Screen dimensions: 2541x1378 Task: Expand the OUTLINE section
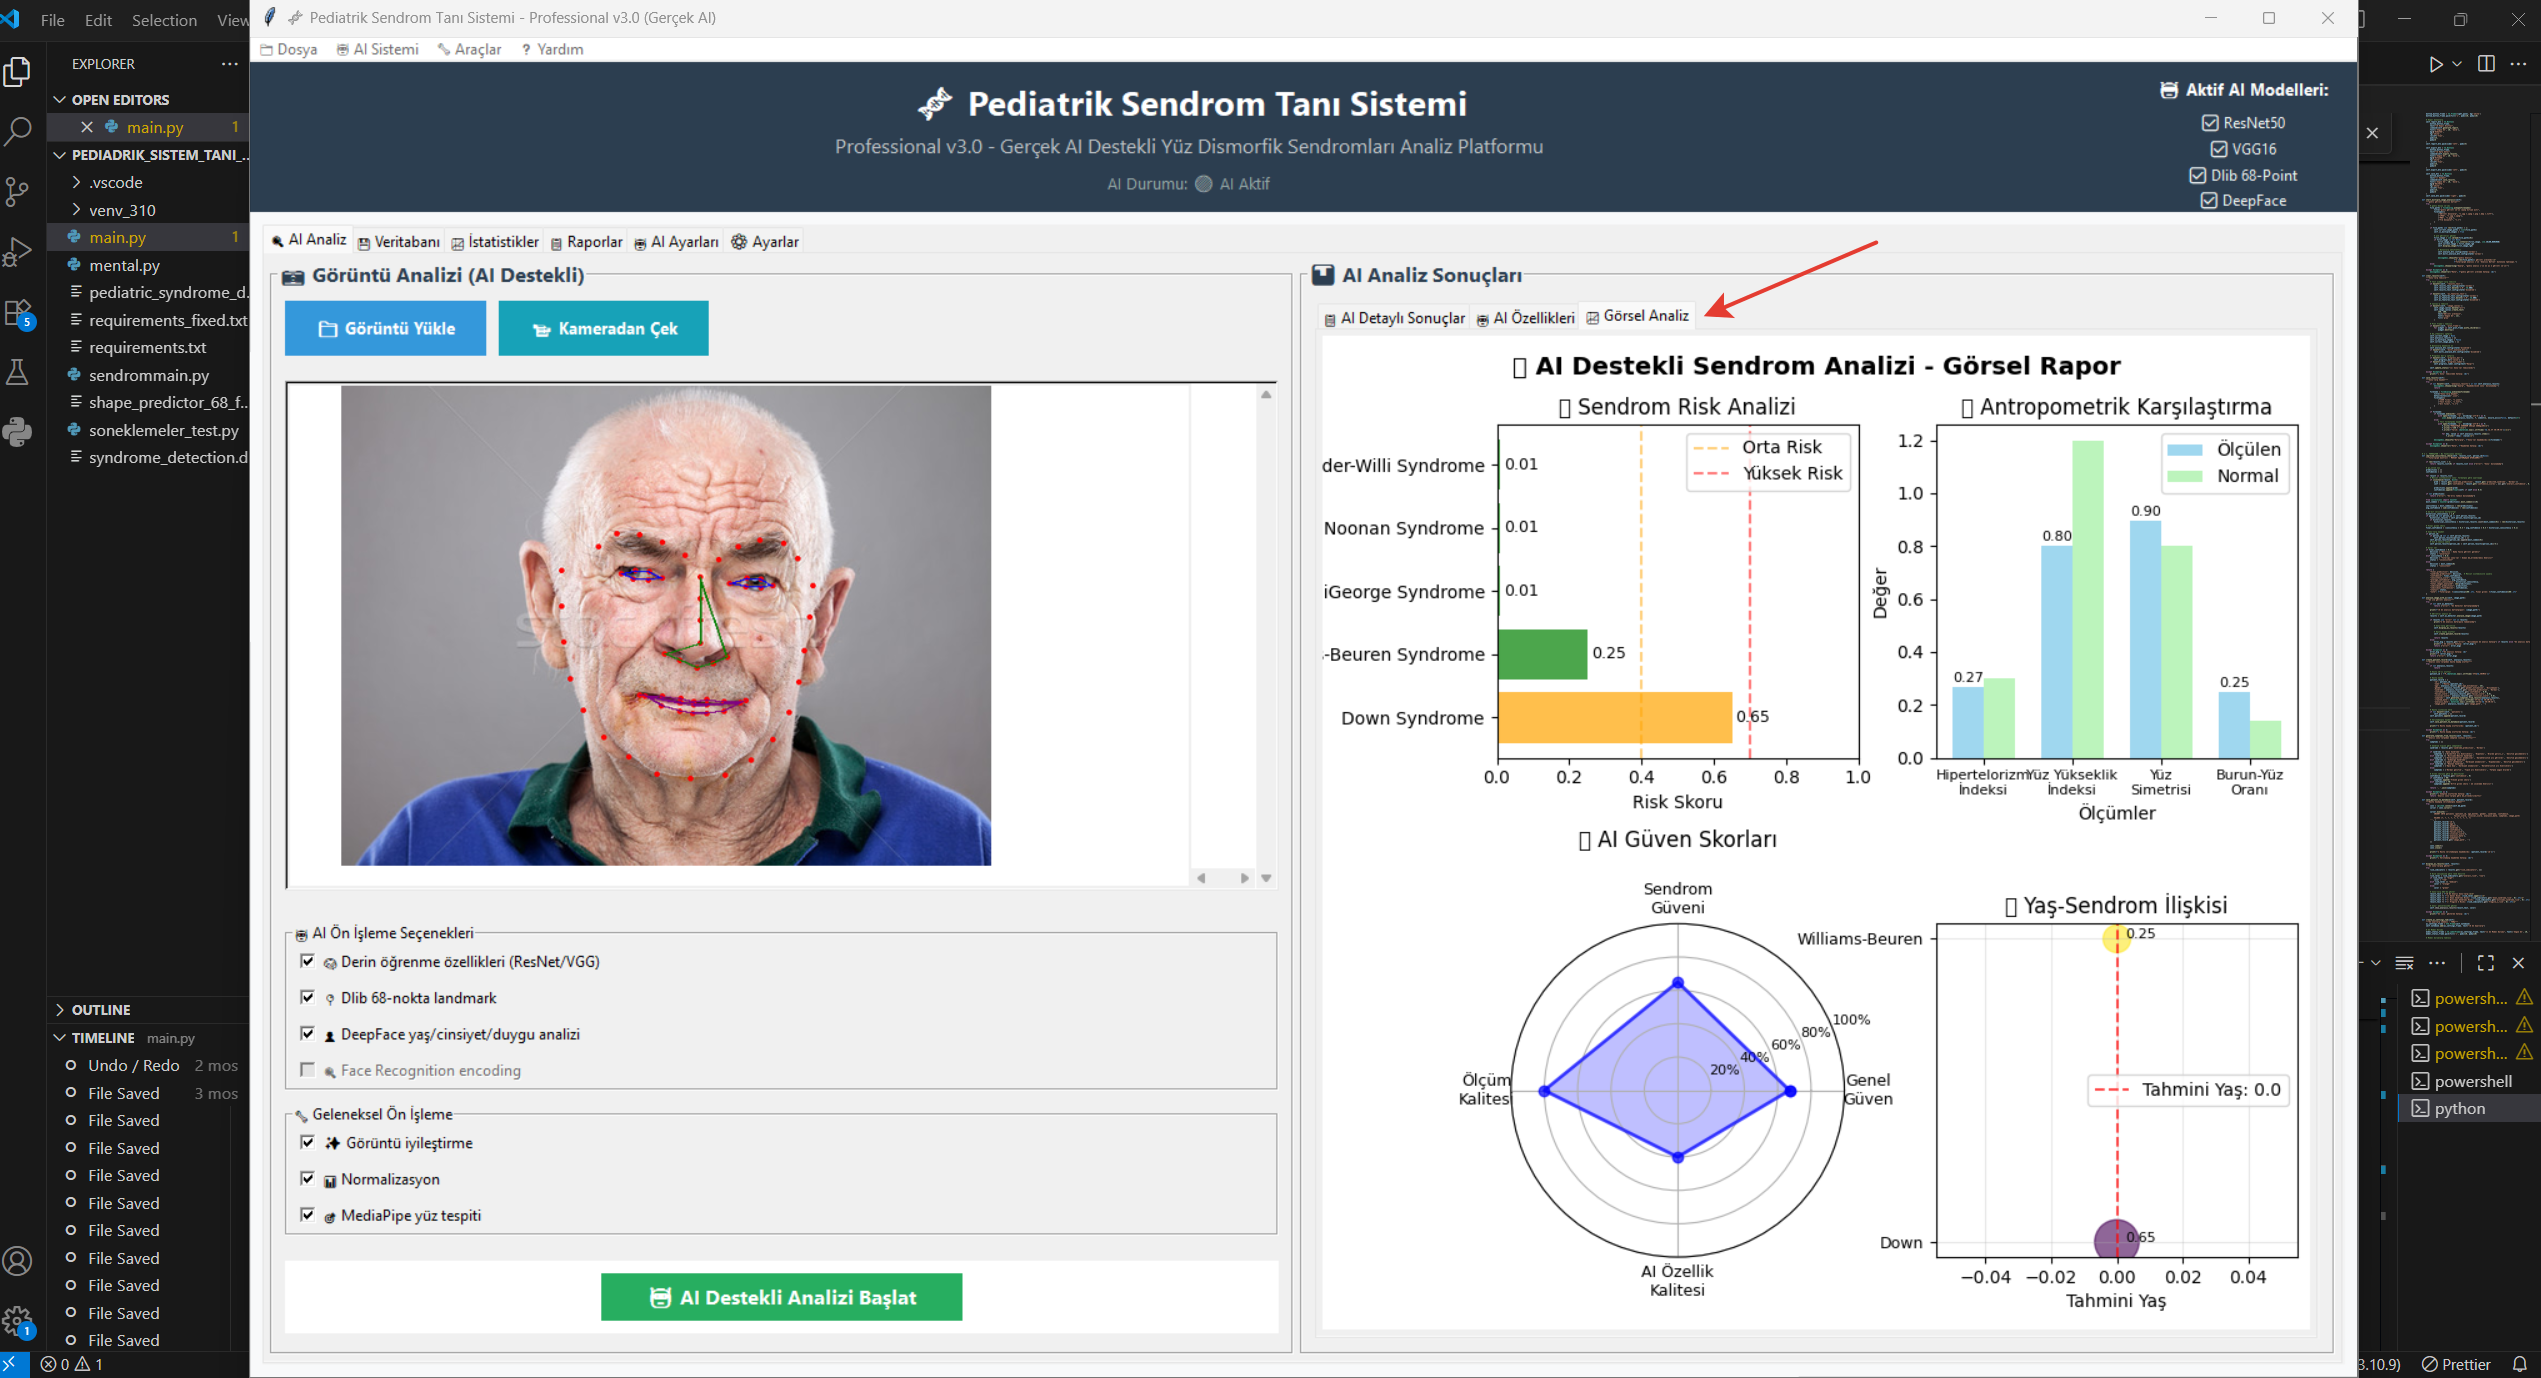click(x=100, y=1009)
